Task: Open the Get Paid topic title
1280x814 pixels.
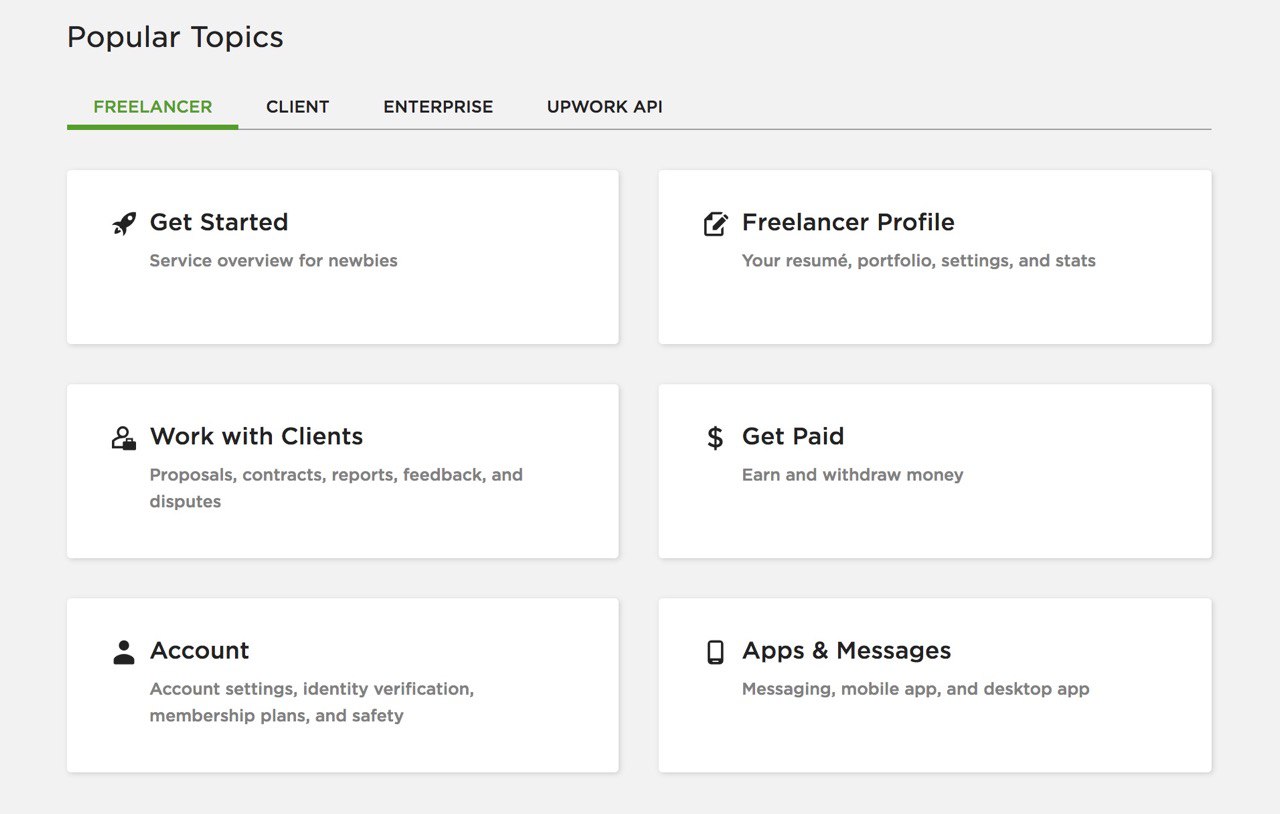Action: pos(793,436)
